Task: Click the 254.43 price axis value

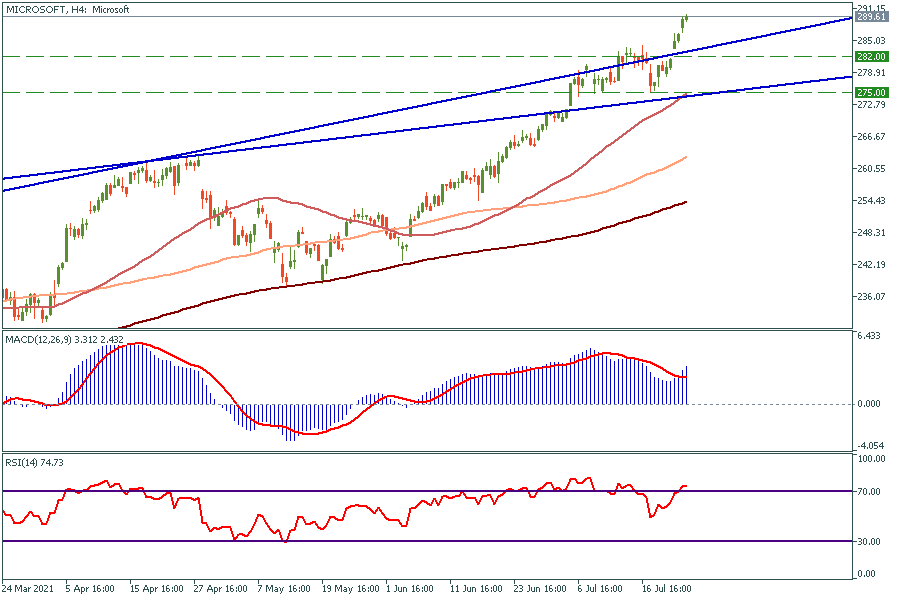Action: pyautogui.click(x=872, y=201)
